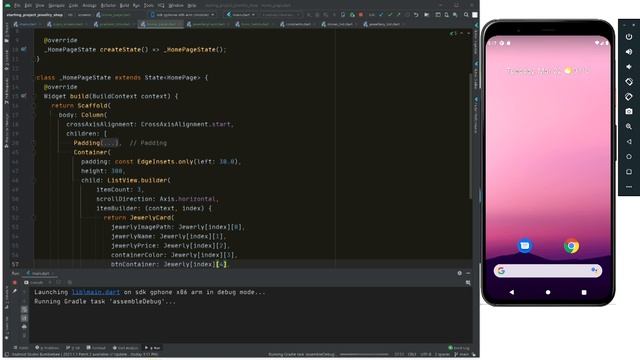Click 'scrollDirection: Axis.horizontal' code line
The height and width of the screenshot is (360, 640).
coord(158,199)
